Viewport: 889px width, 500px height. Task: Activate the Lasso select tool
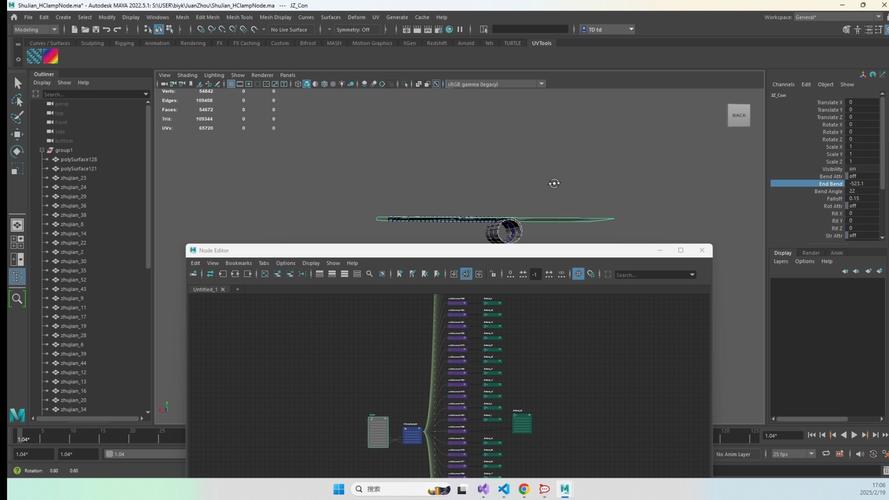pos(17,100)
